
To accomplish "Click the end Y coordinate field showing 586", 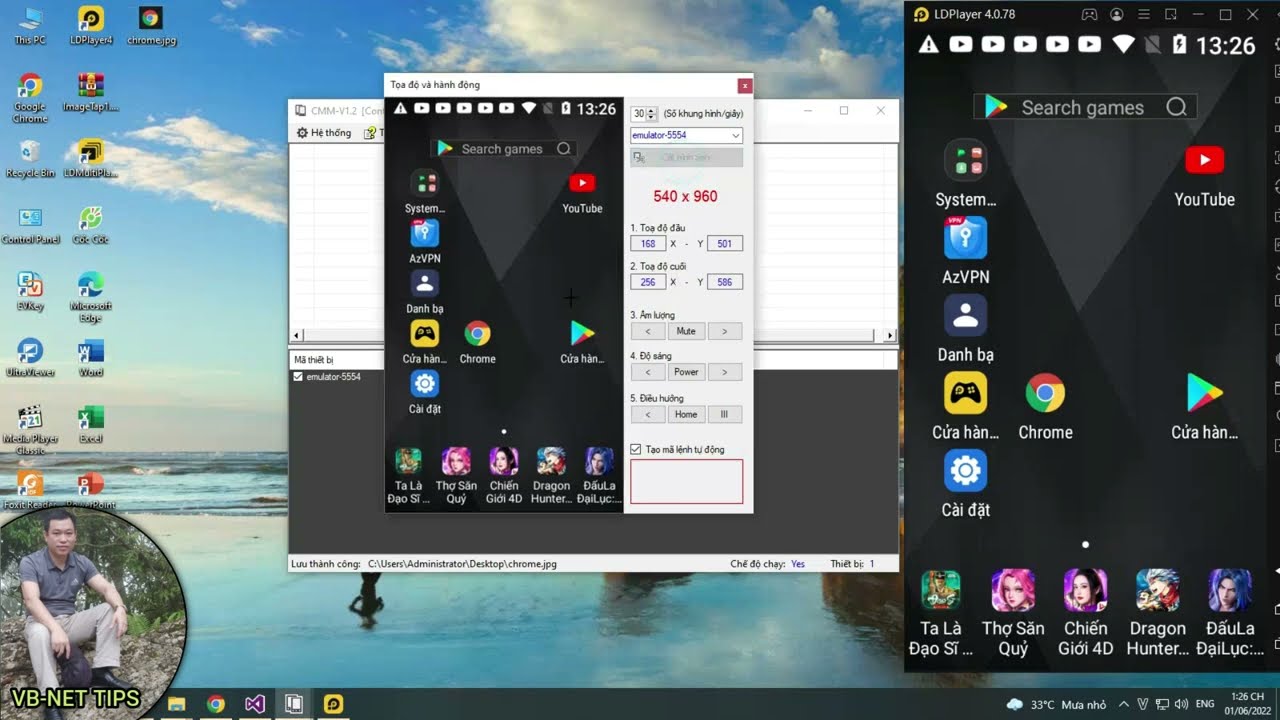I will coord(725,282).
